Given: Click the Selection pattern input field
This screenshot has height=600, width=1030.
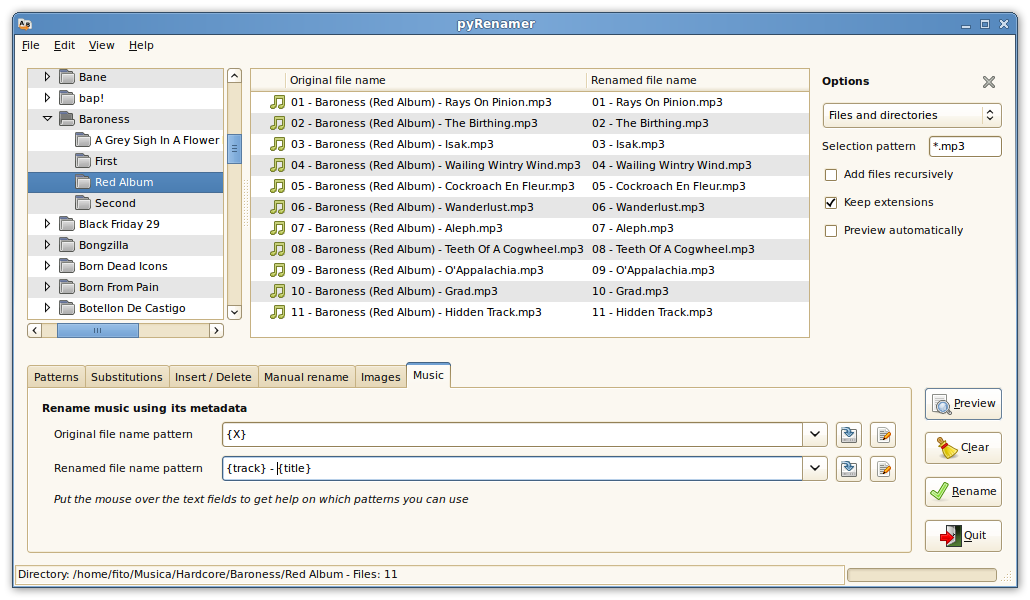Looking at the screenshot, I should [x=965, y=147].
